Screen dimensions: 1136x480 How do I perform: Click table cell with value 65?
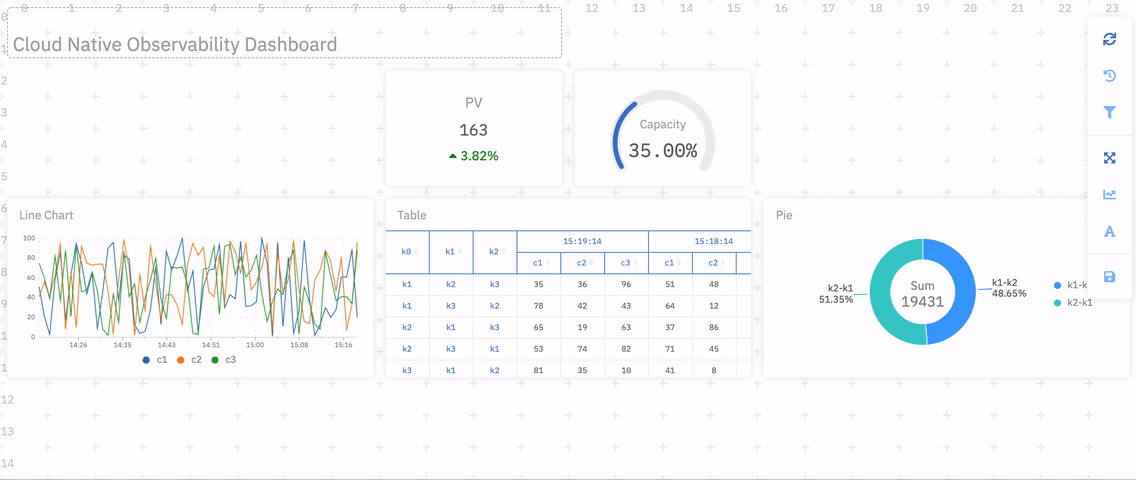point(538,327)
